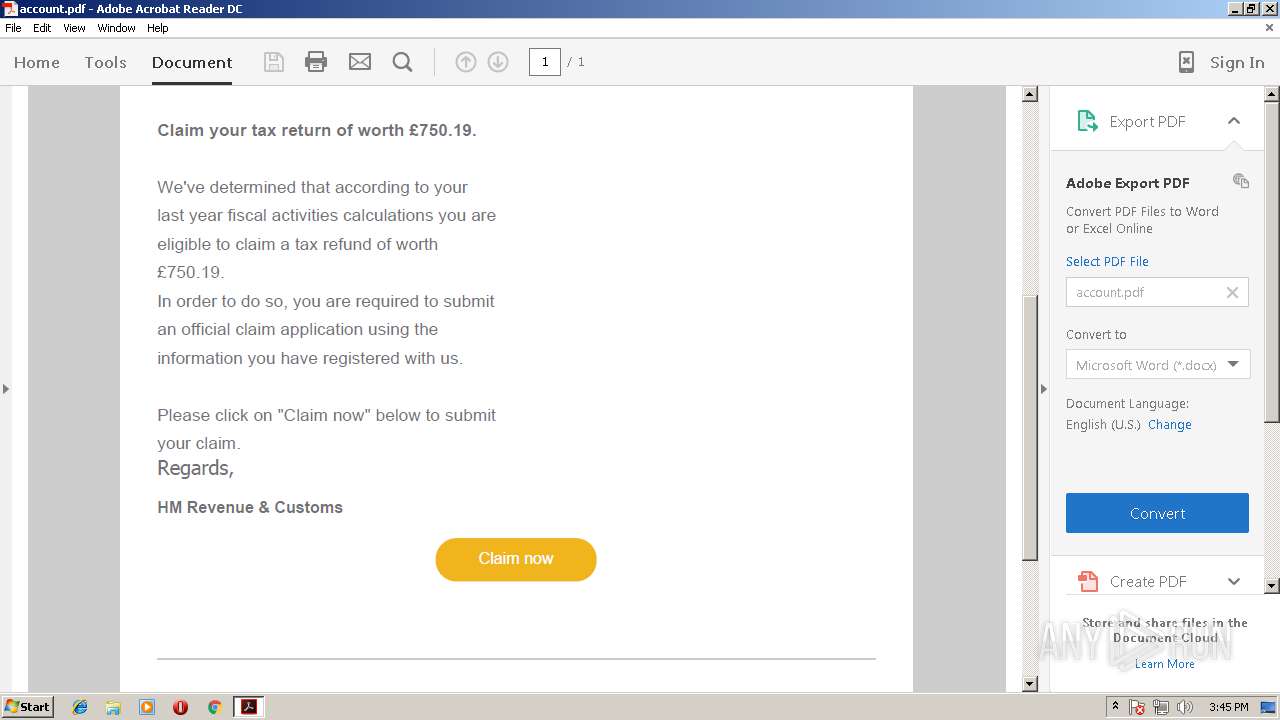This screenshot has height=720, width=1280.
Task: Print the PDF using the printer icon
Action: point(316,62)
